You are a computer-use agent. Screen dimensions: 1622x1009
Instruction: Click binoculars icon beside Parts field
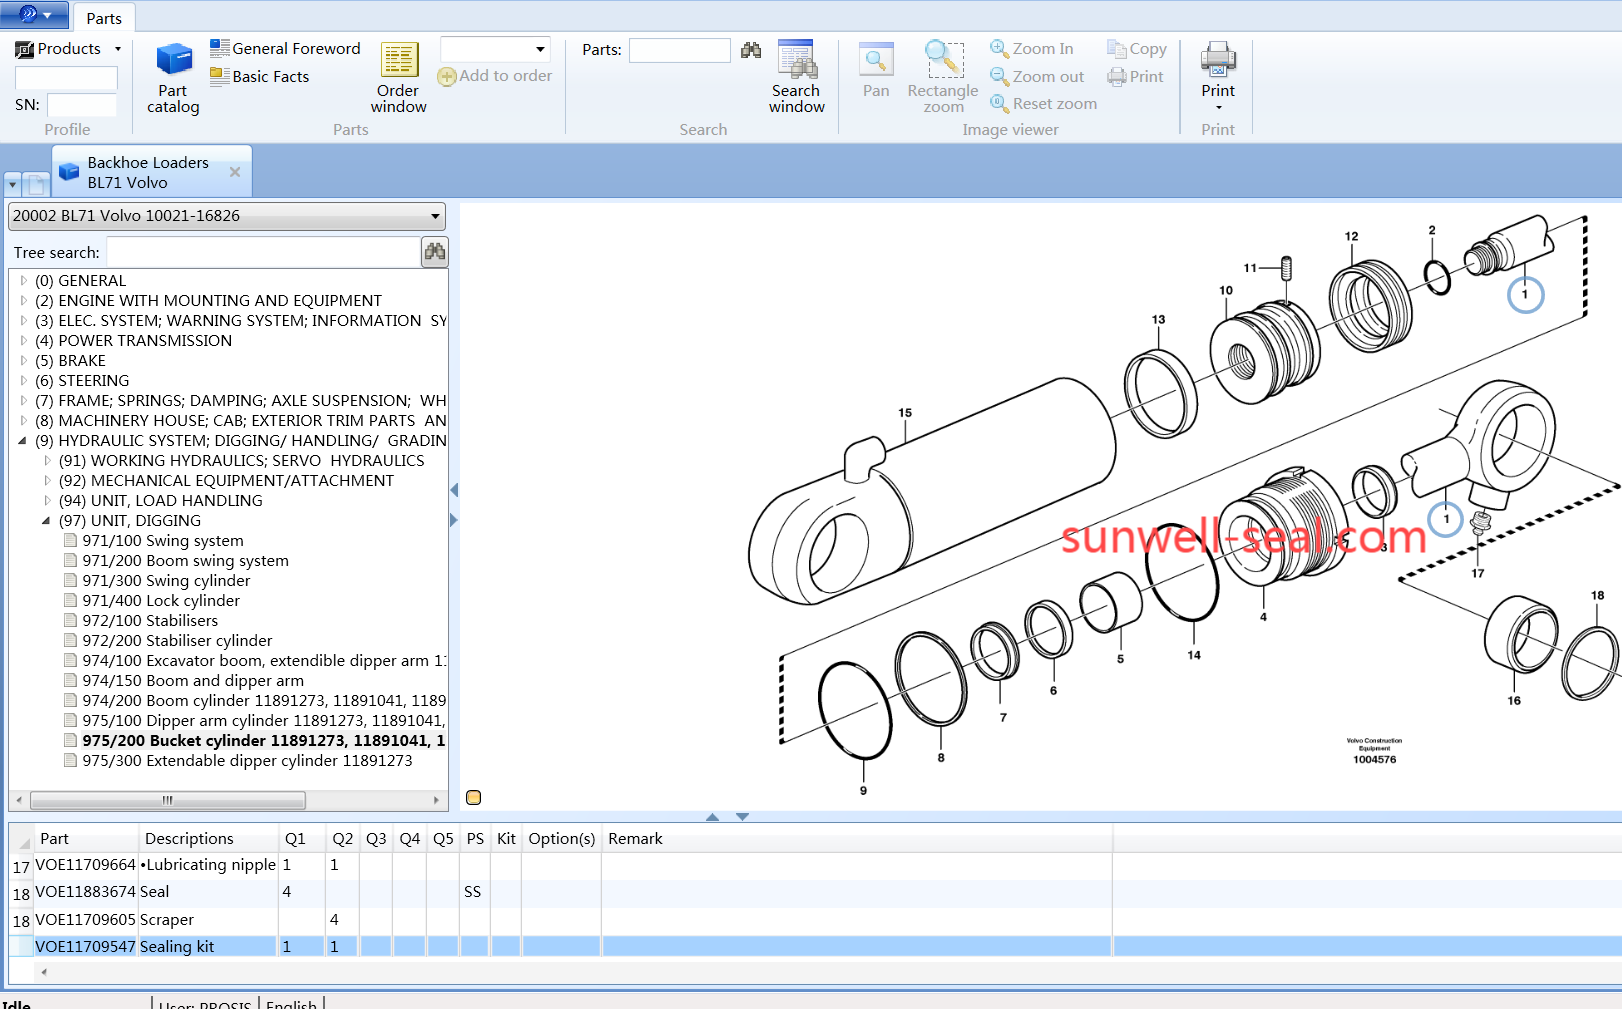(x=751, y=50)
